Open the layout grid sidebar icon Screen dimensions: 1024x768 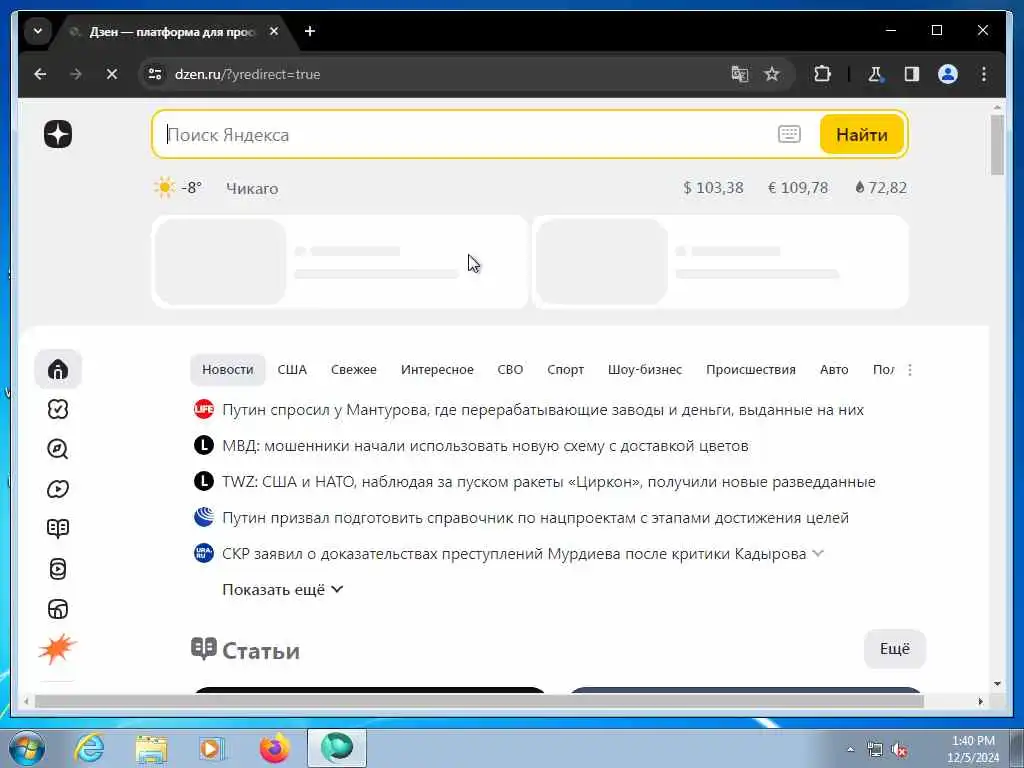[x=58, y=609]
